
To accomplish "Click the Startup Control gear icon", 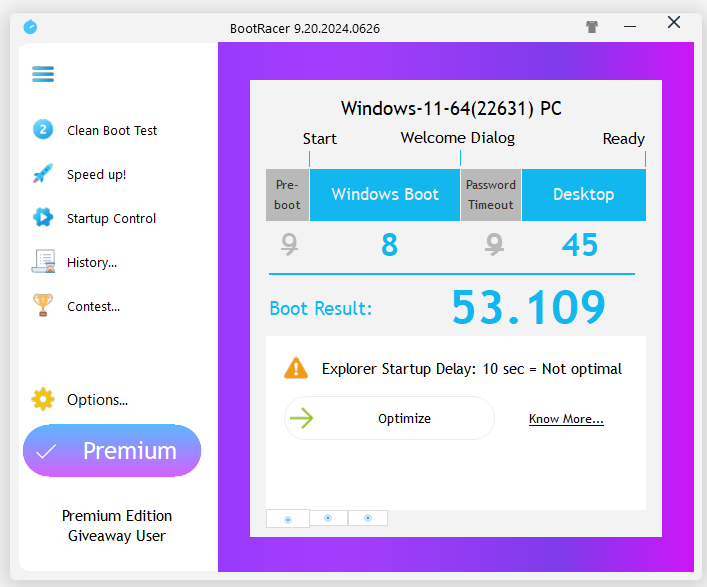I will [43, 217].
